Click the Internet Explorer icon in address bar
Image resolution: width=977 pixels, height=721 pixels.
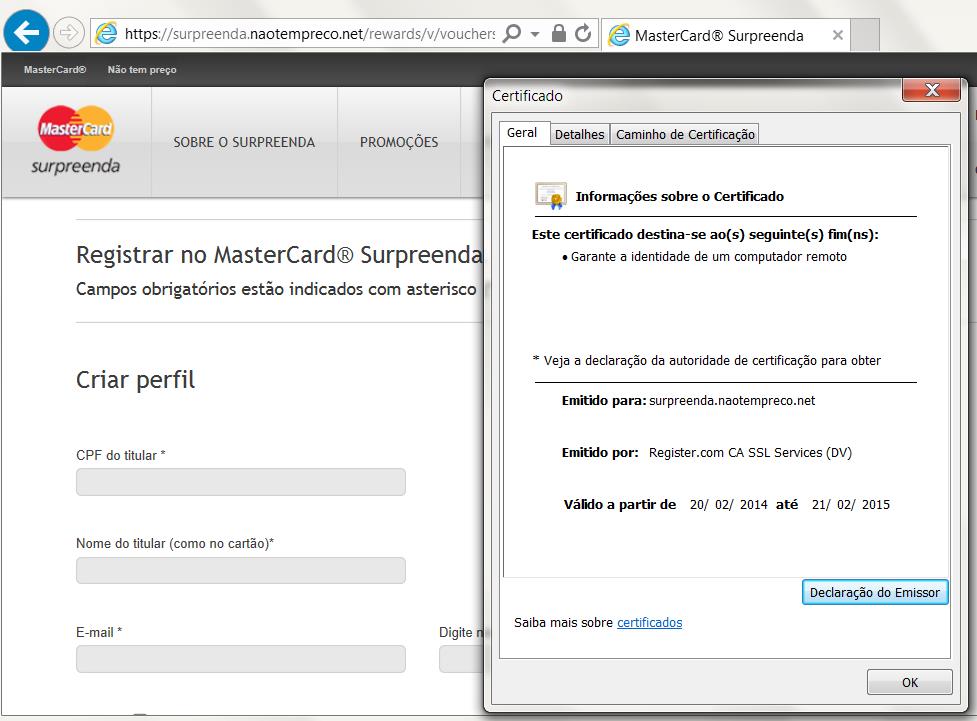point(107,33)
